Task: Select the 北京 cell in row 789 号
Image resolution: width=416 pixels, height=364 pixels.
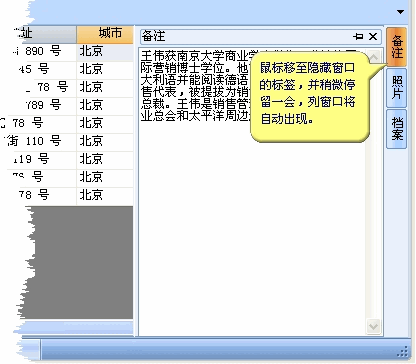Action: point(105,106)
